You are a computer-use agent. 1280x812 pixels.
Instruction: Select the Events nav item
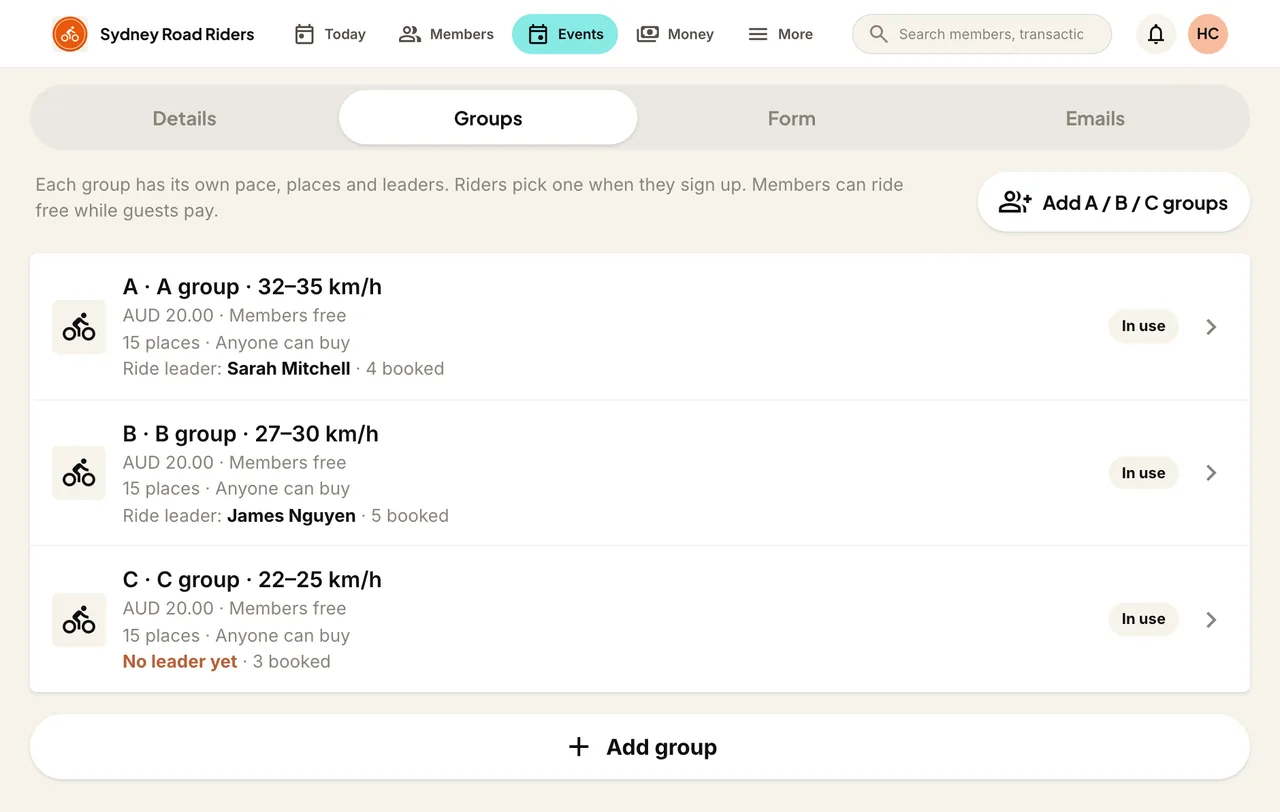pyautogui.click(x=565, y=34)
